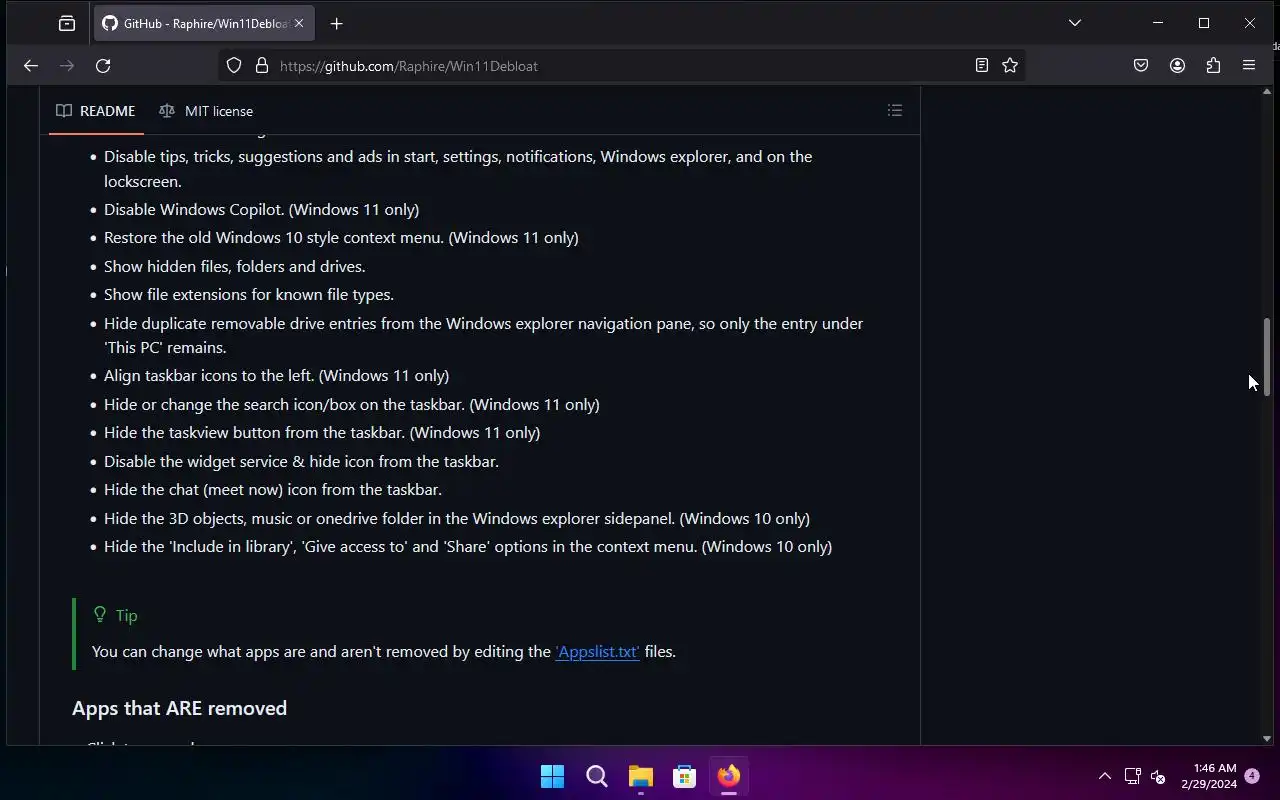Click the scrollbar up arrow

pyautogui.click(x=1266, y=93)
